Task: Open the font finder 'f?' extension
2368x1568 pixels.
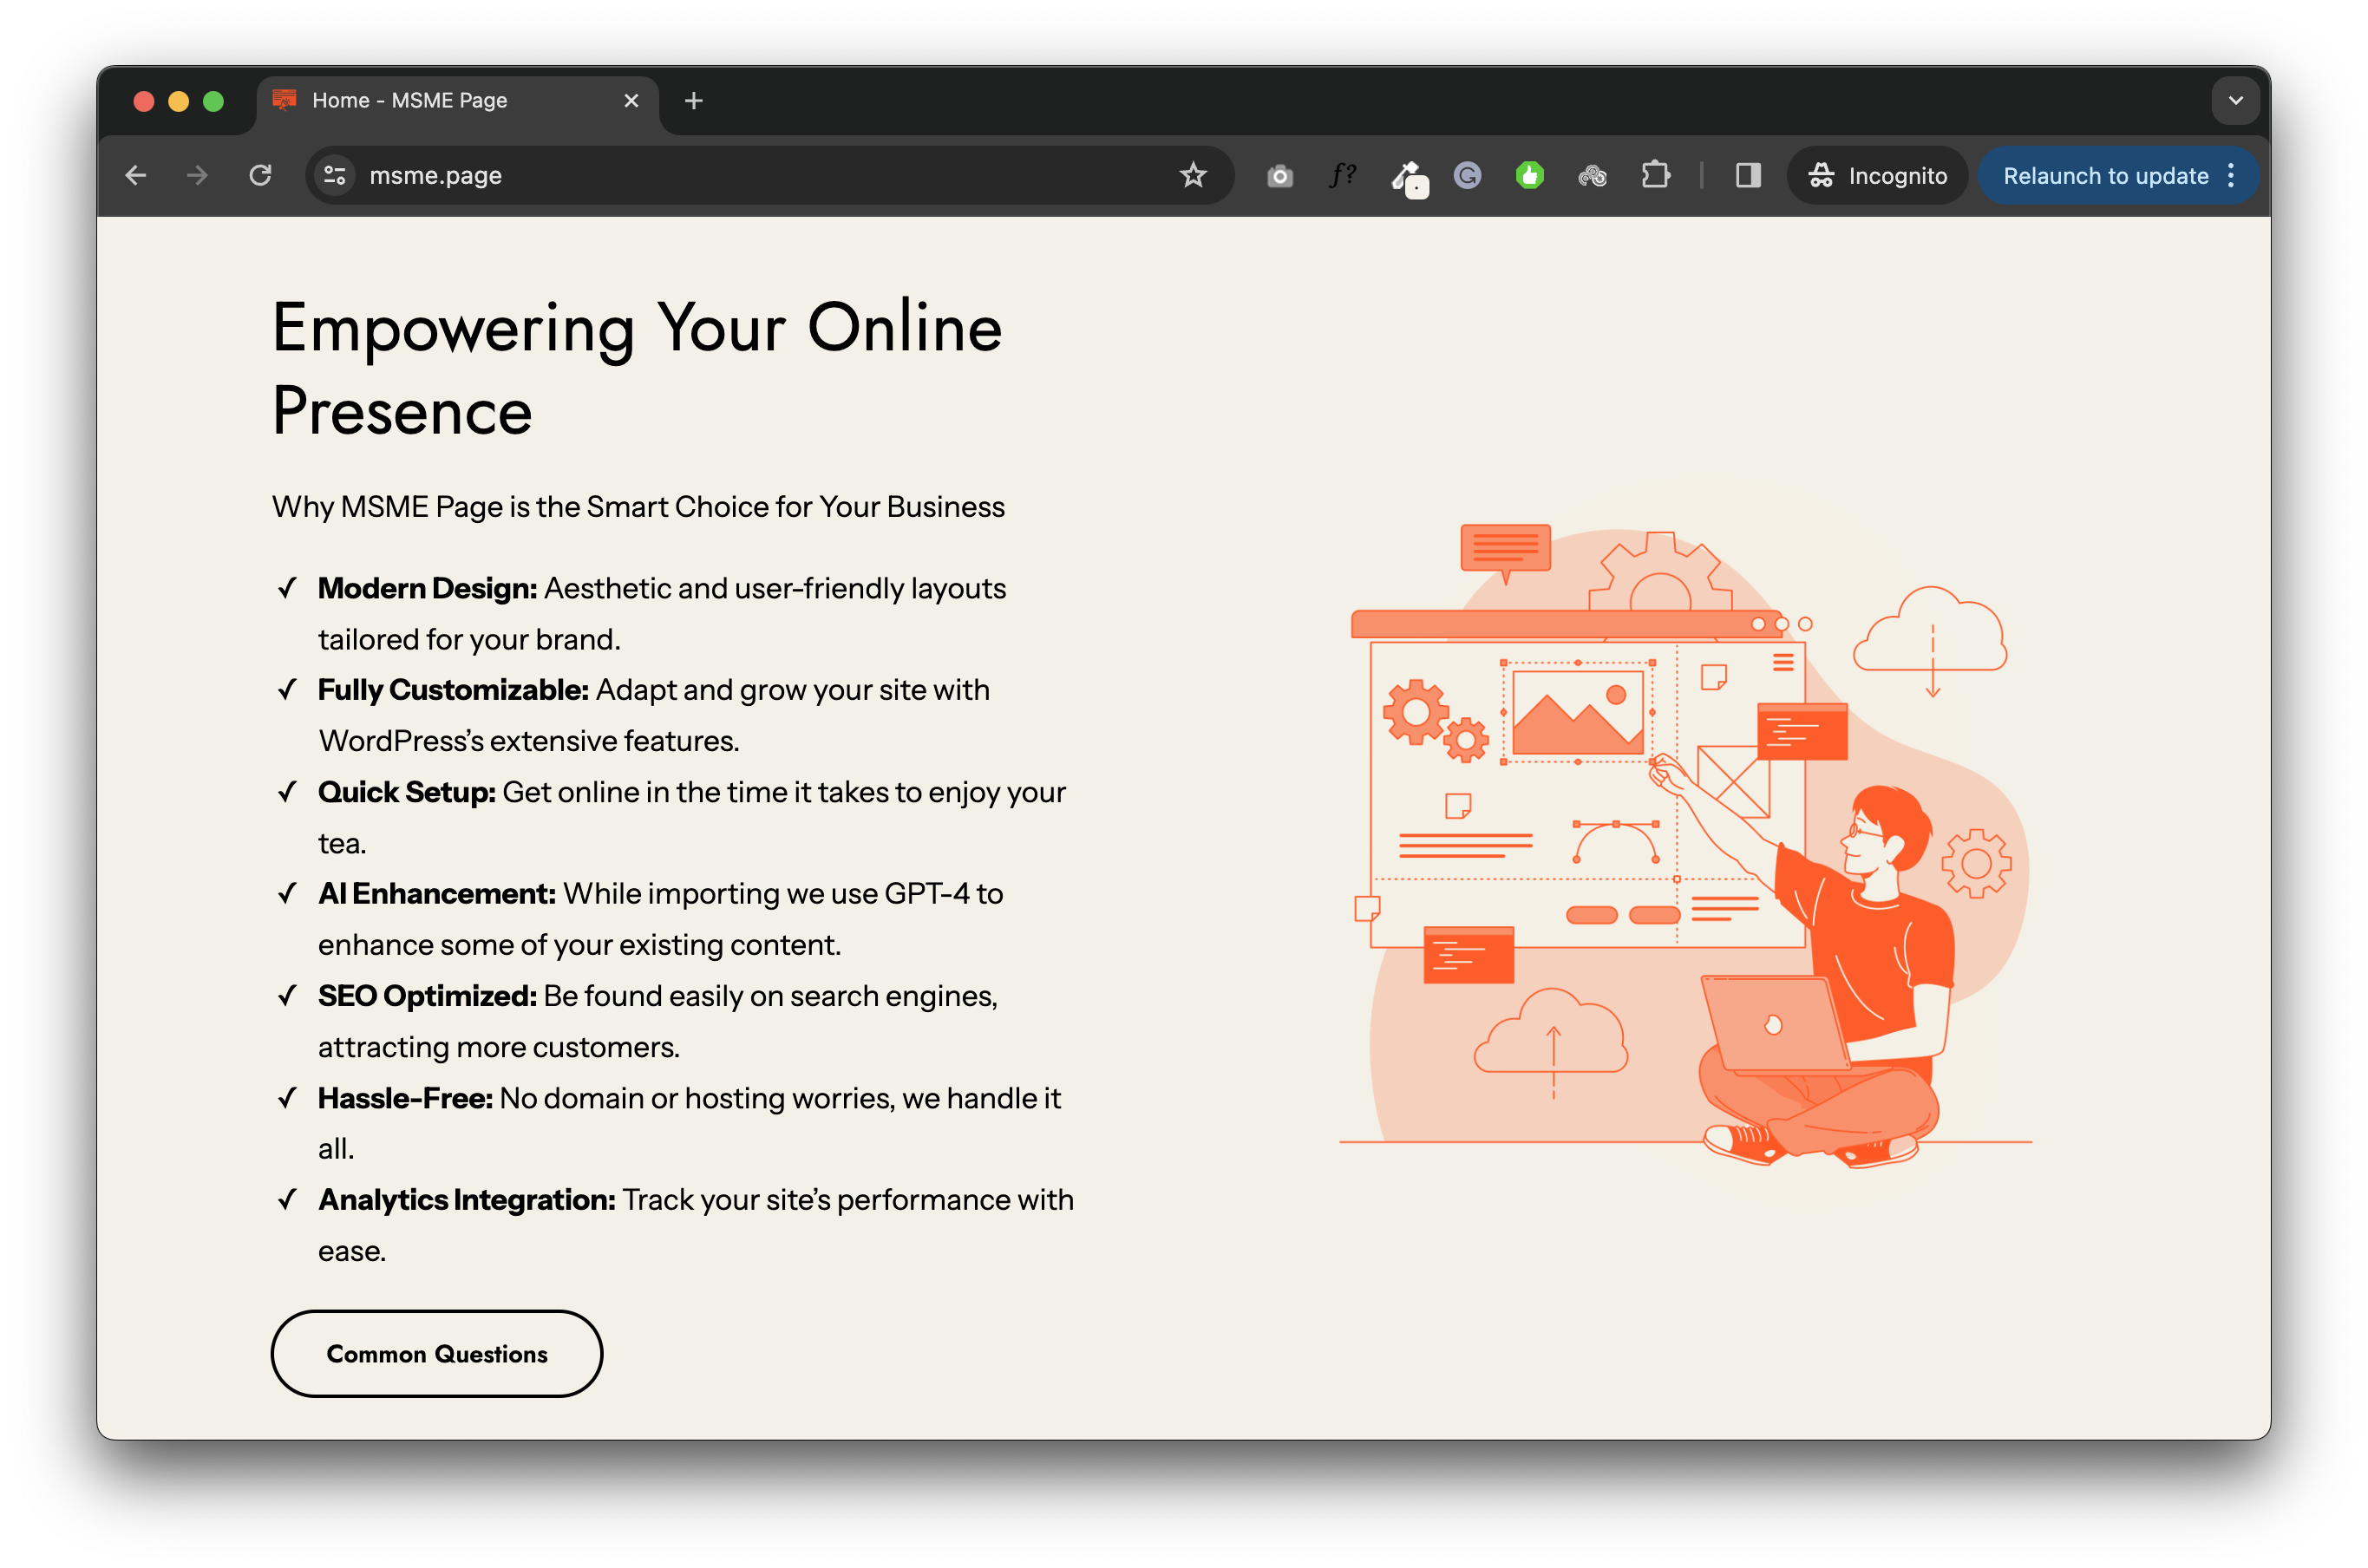Action: (1342, 176)
